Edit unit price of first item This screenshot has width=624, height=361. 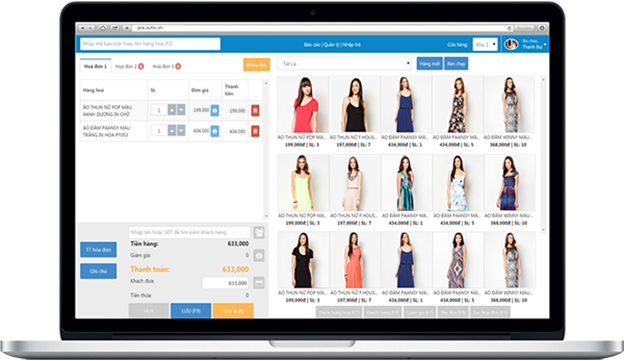click(x=214, y=110)
